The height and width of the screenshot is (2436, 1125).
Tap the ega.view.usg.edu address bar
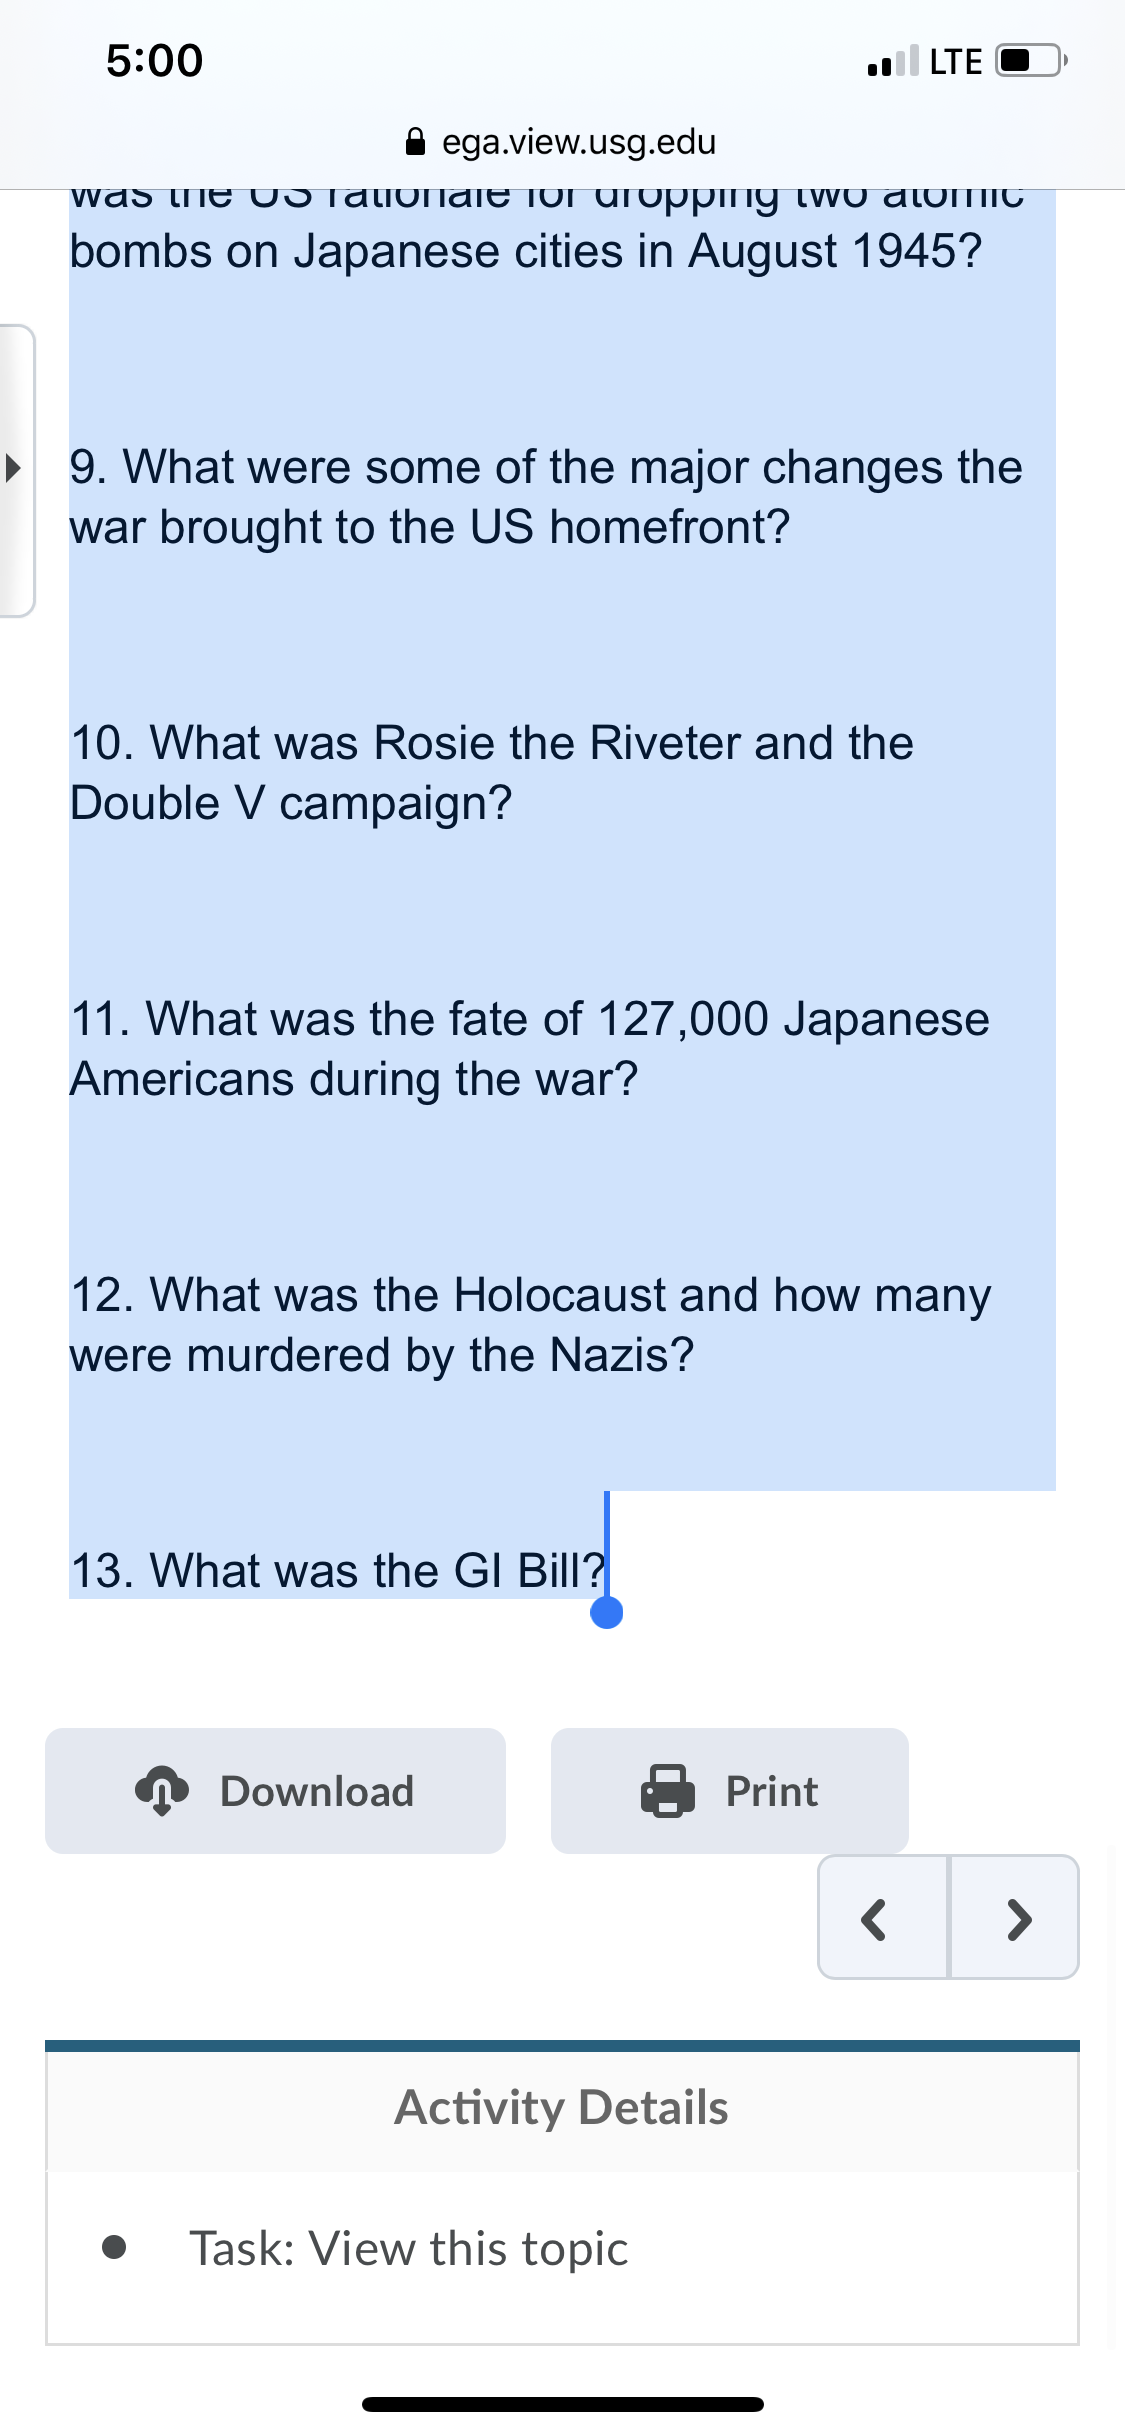click(561, 142)
